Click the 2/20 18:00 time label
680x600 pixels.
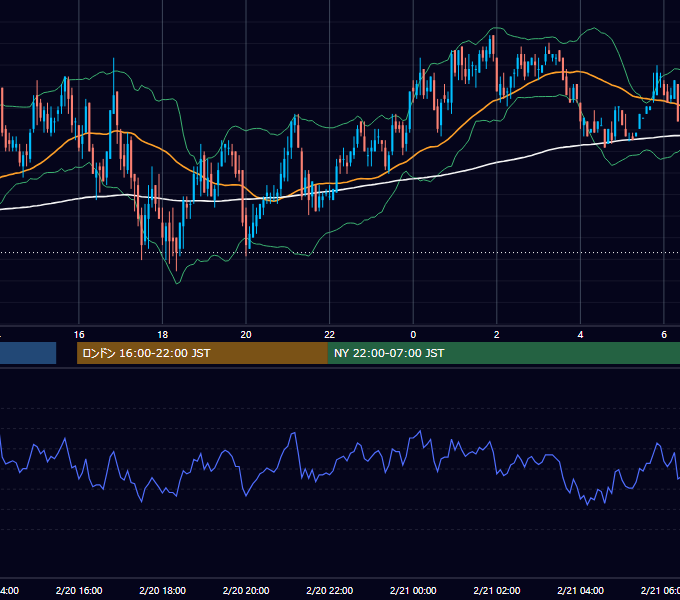[x=163, y=590]
